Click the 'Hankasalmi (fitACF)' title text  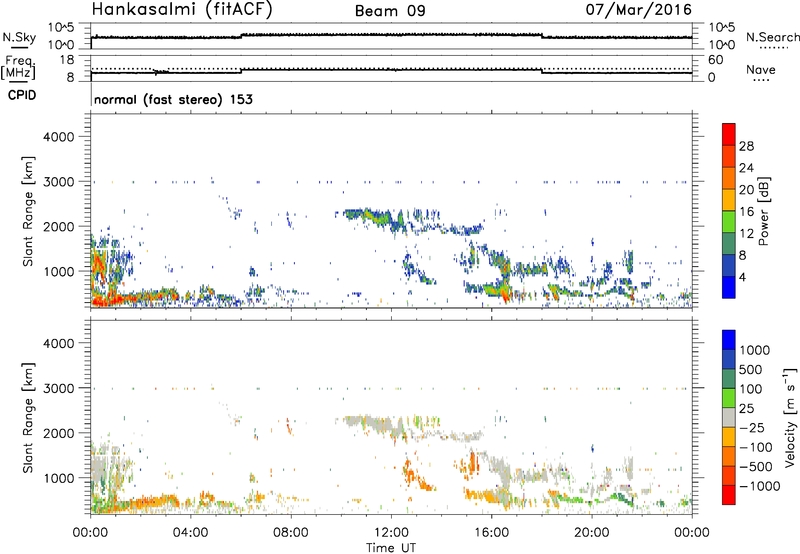point(182,10)
